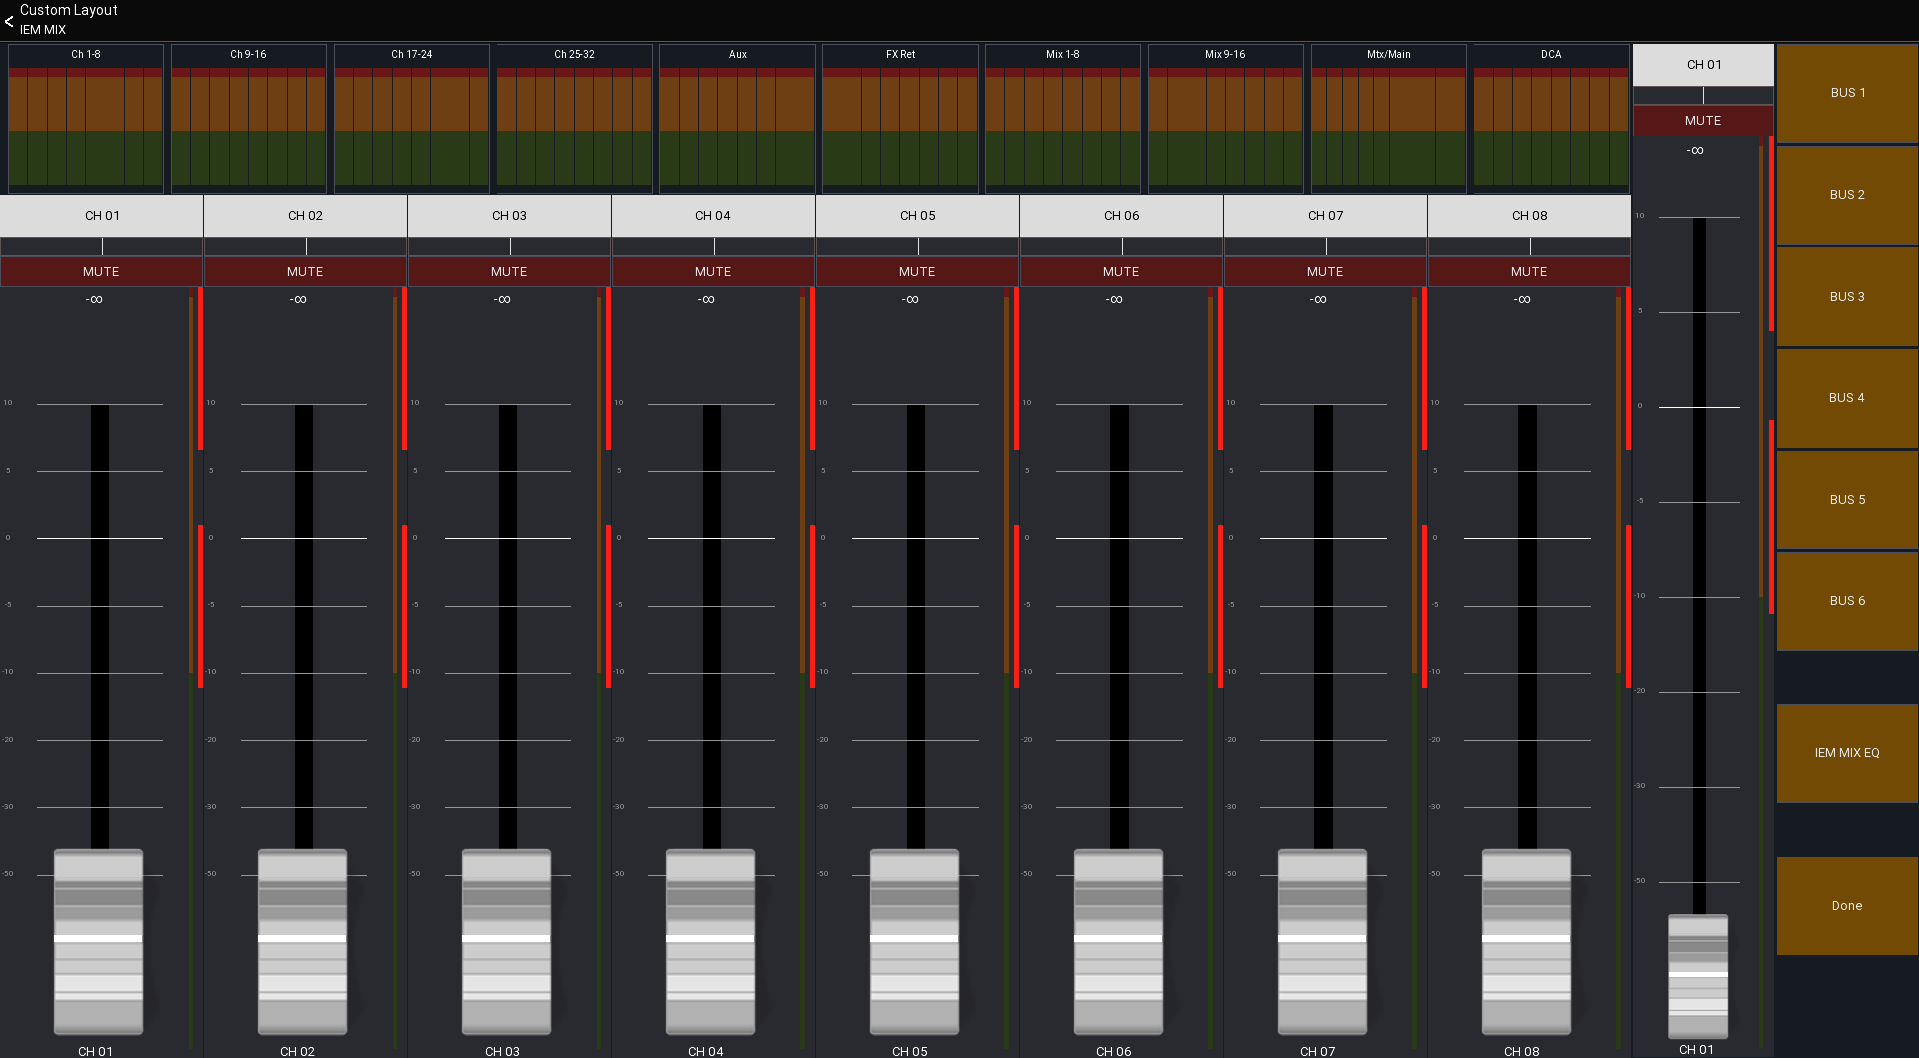
Task: Select BUS 1 in the sidebar
Action: click(1846, 92)
